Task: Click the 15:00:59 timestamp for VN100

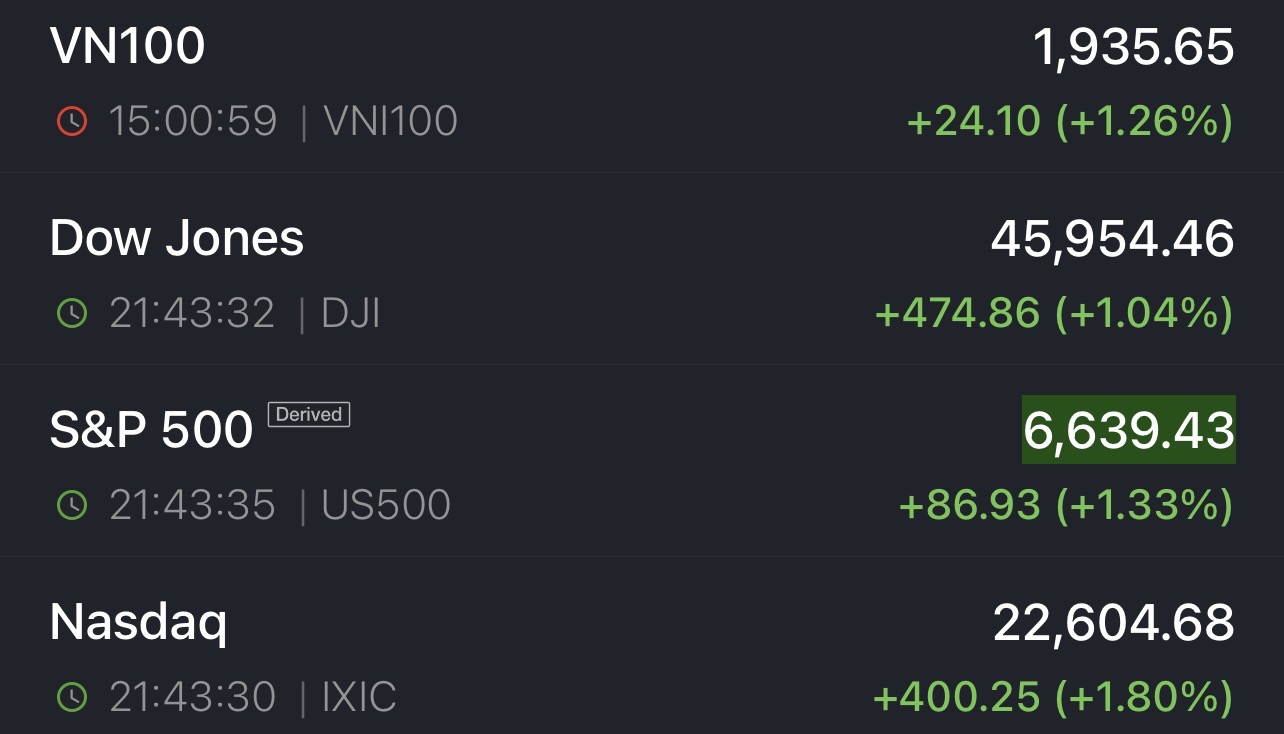Action: [193, 121]
